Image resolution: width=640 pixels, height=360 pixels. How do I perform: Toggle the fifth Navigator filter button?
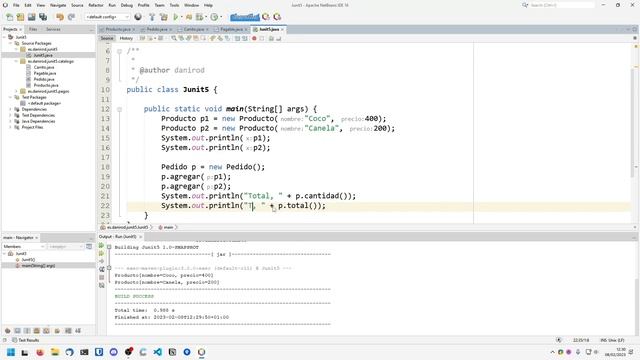(x=47, y=331)
